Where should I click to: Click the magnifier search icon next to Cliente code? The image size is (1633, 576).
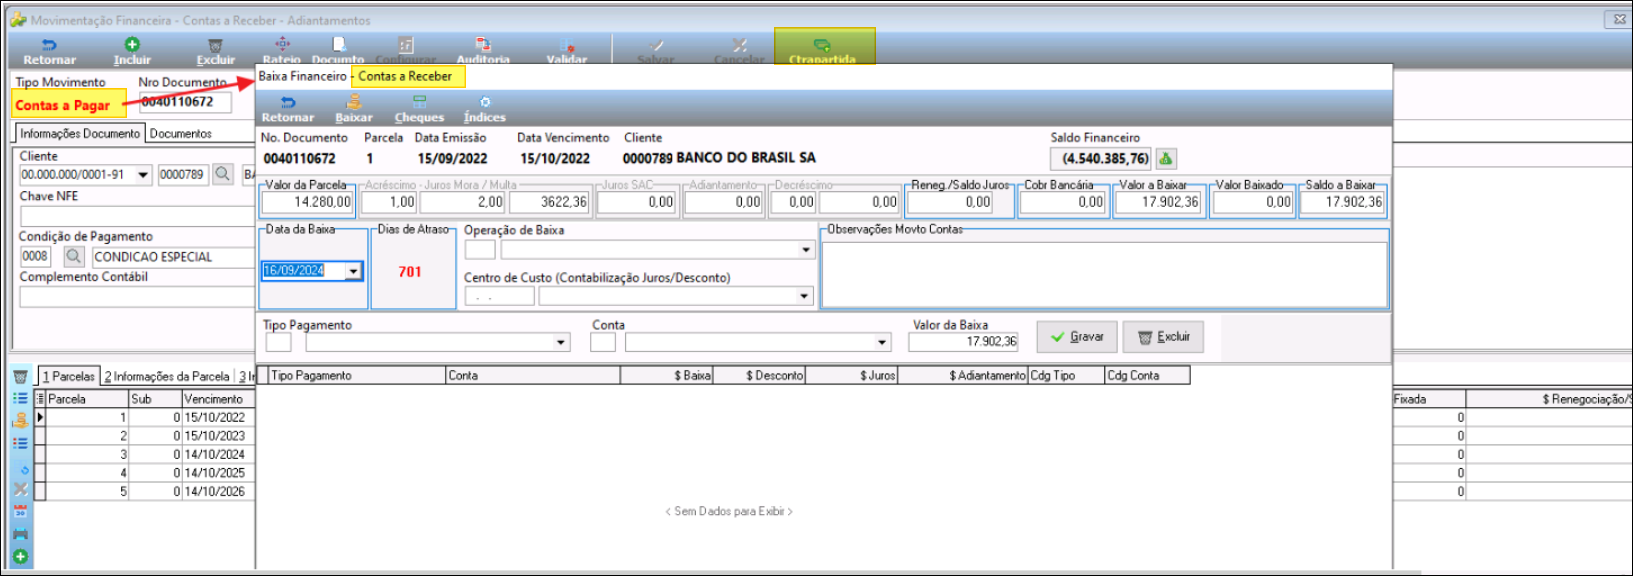pos(223,174)
